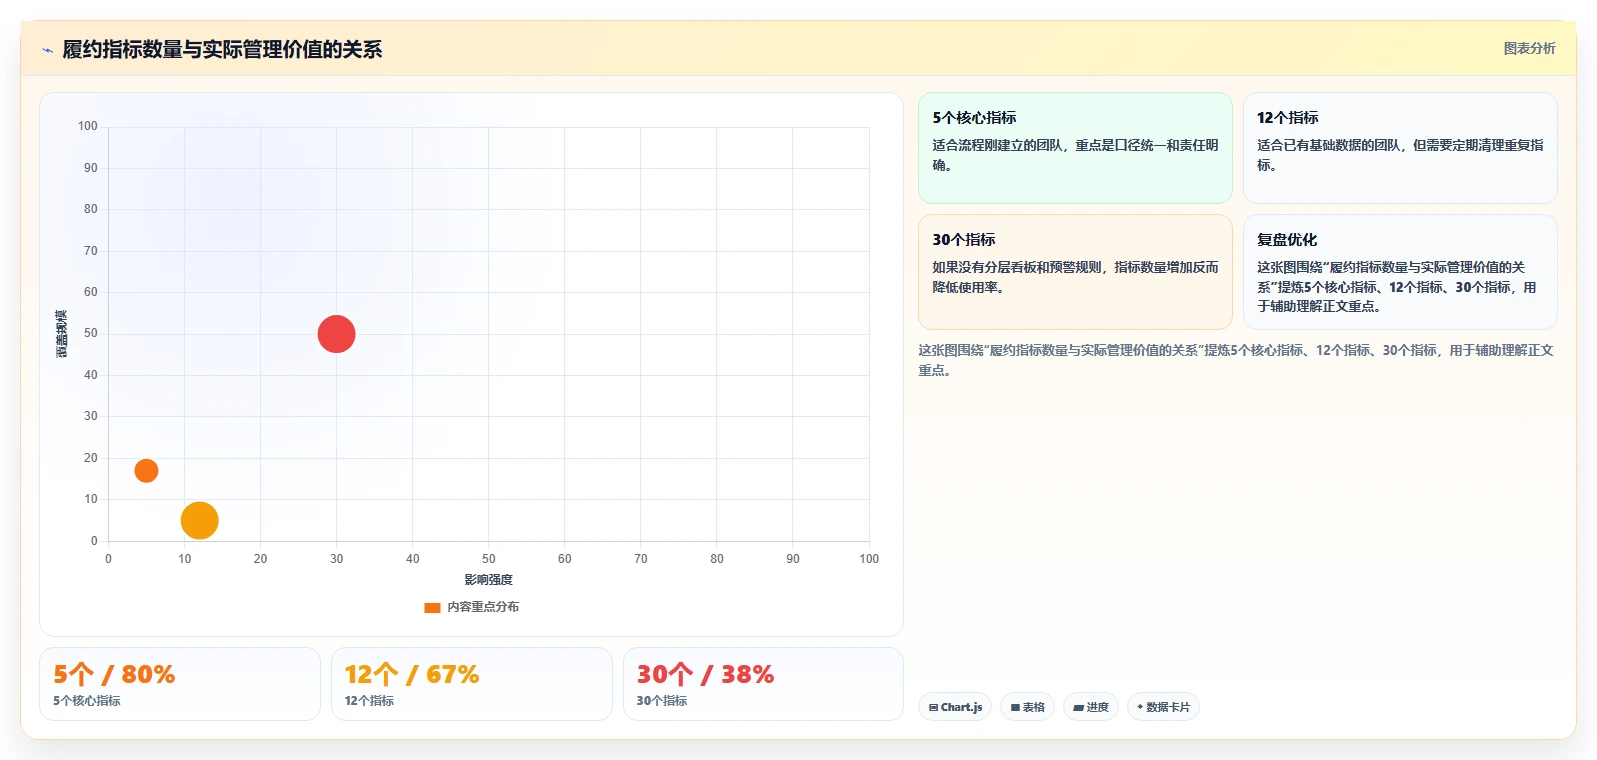Click the progress icon in 进度 tag
The image size is (1597, 760).
click(1079, 707)
